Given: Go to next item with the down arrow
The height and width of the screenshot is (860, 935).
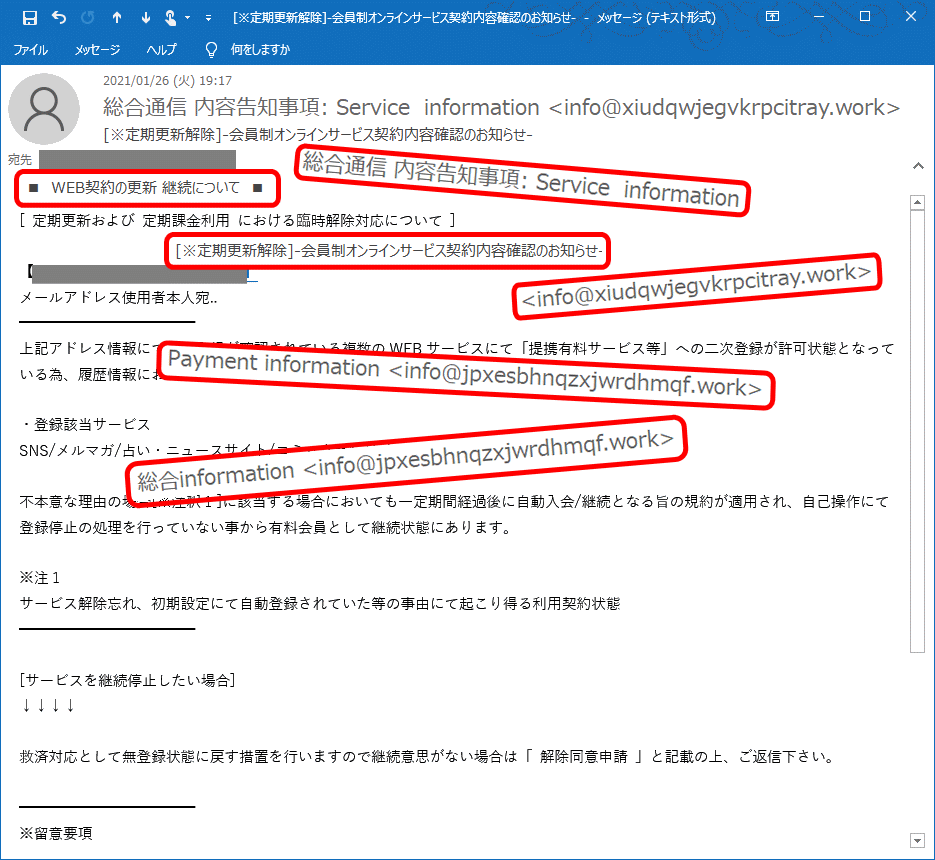Looking at the screenshot, I should coord(145,18).
